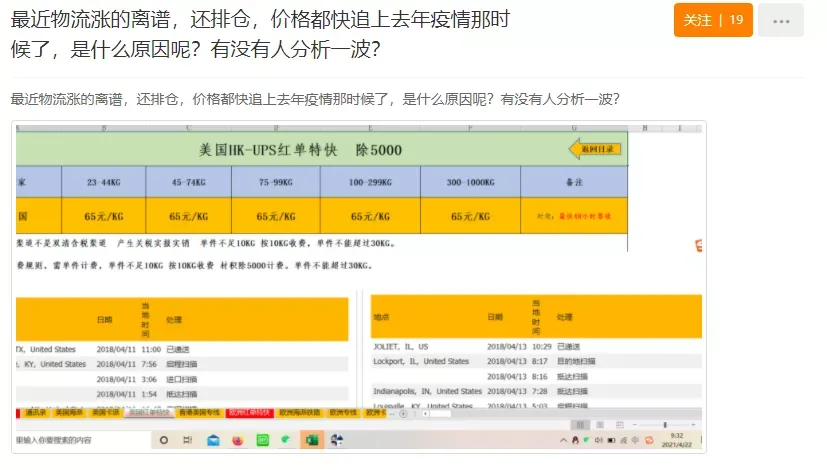This screenshot has height=470, width=827.
Task: Select the 75-99KG header cell
Action: coord(276,182)
